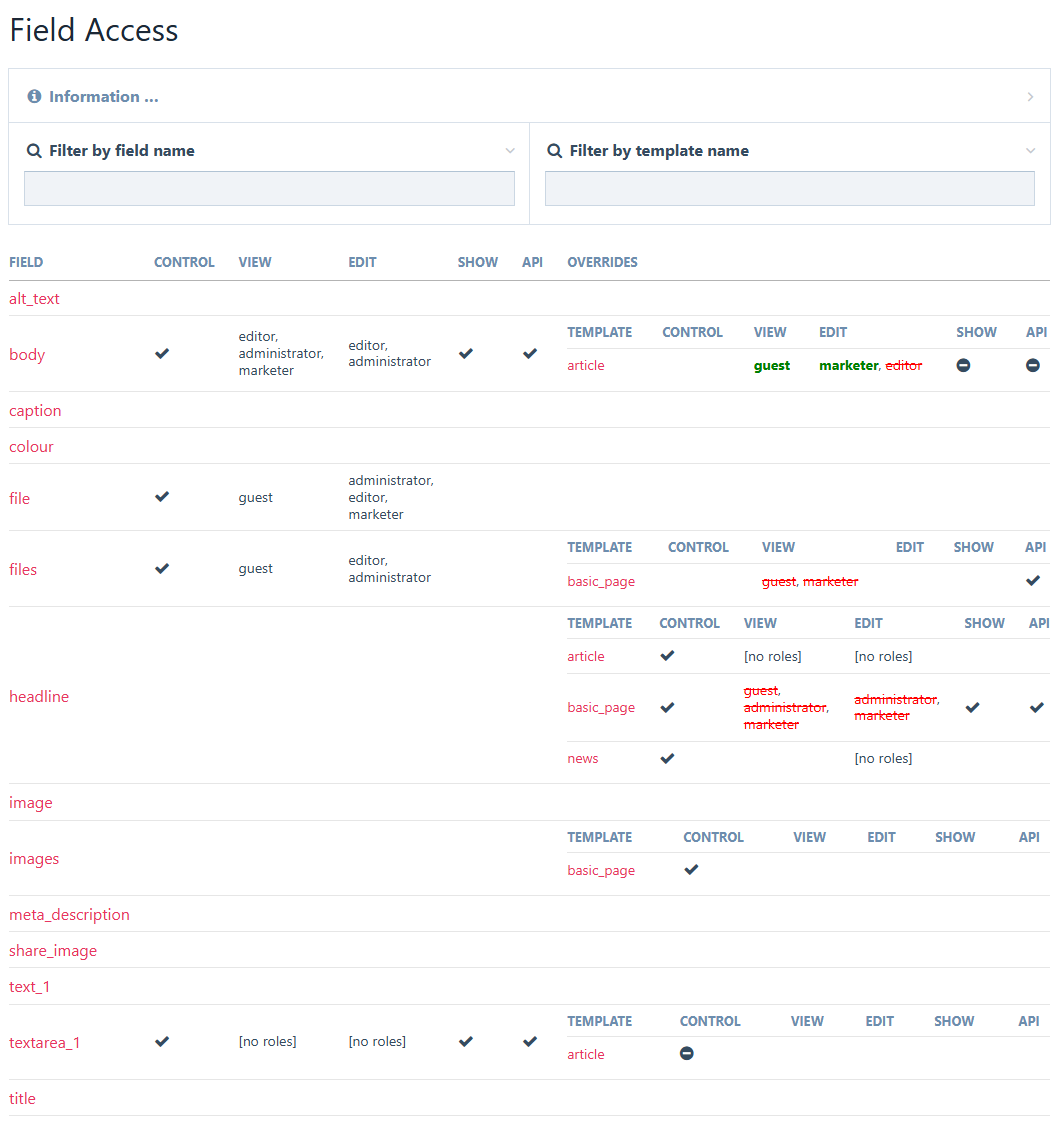Open the meta_description field link
Image resolution: width=1057 pixels, height=1125 pixels.
(69, 915)
